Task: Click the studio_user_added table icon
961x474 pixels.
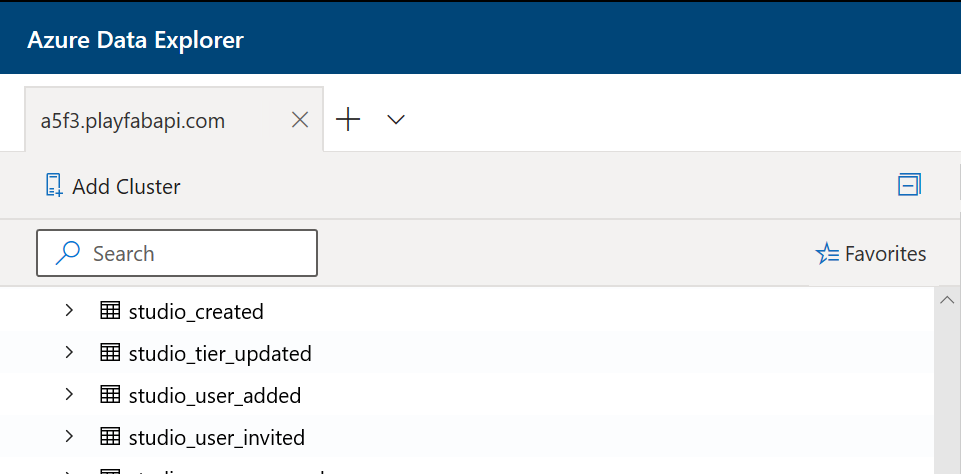Action: [110, 395]
